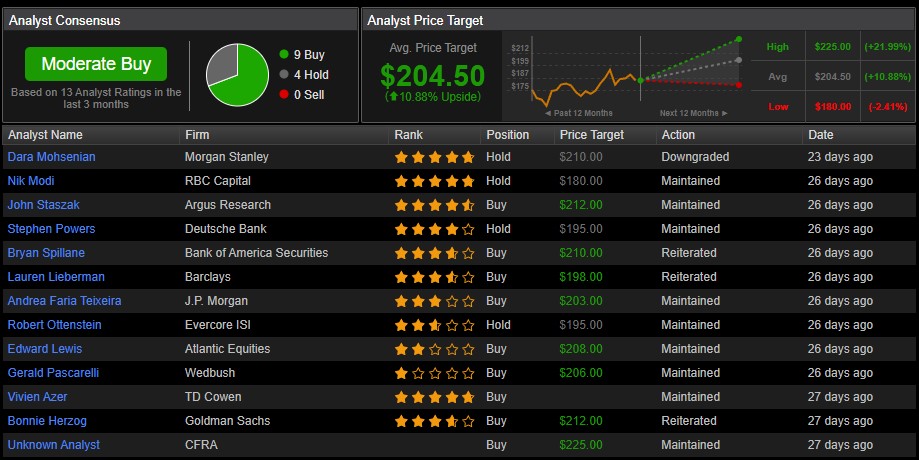919x460 pixels.
Task: Click CFRA's $225.00 price target
Action: click(x=581, y=445)
